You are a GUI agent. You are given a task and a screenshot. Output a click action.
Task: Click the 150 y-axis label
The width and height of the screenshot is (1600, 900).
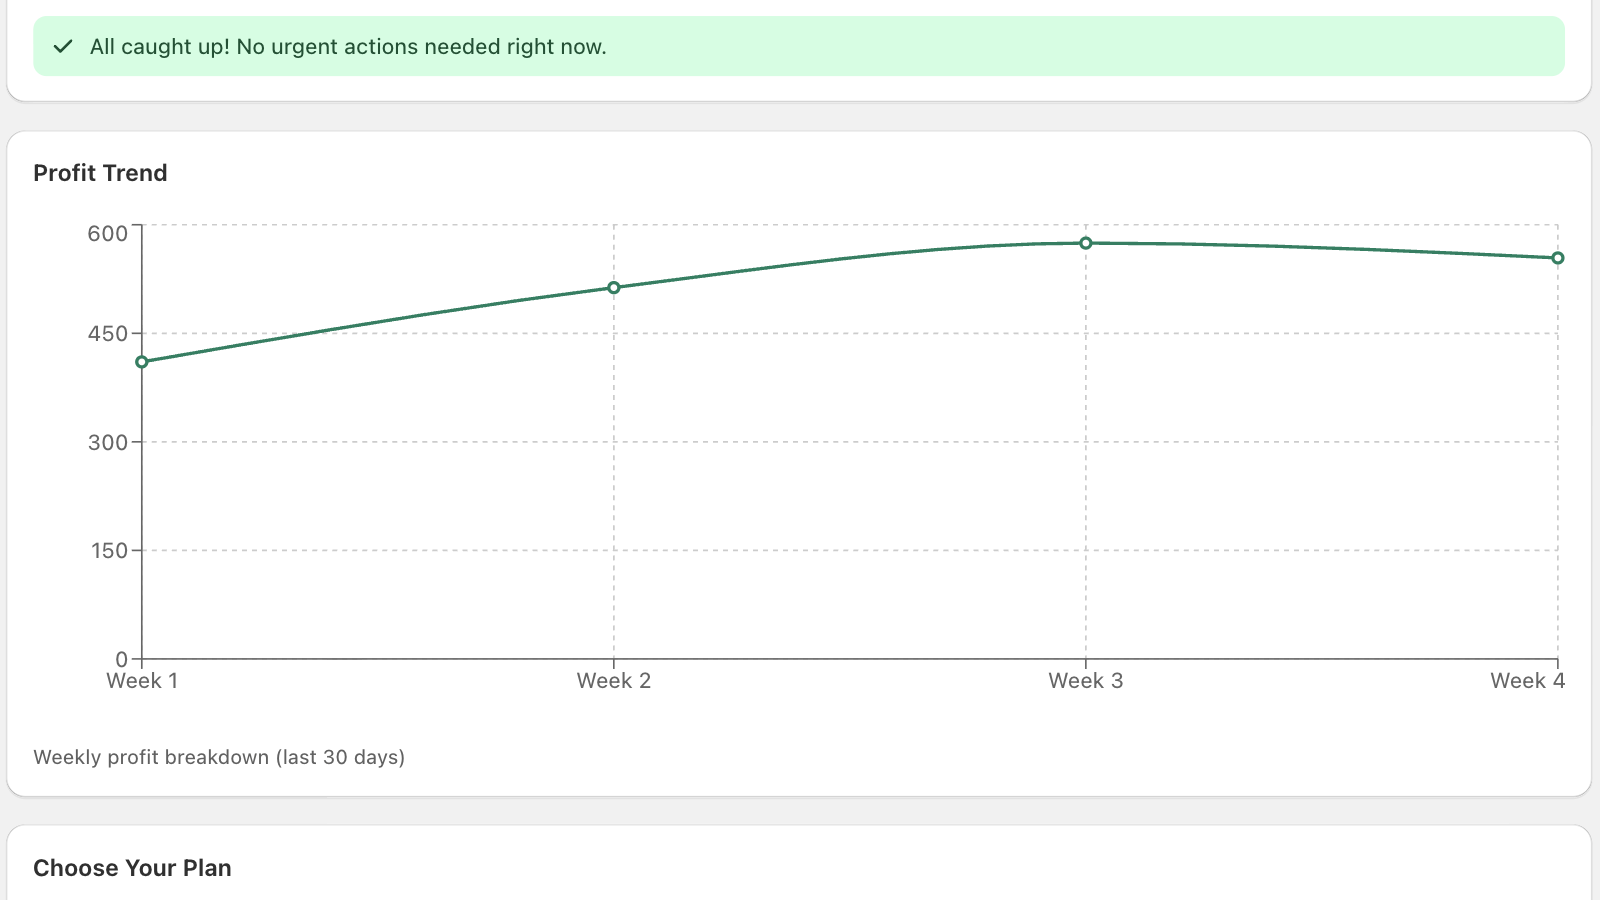tap(110, 550)
